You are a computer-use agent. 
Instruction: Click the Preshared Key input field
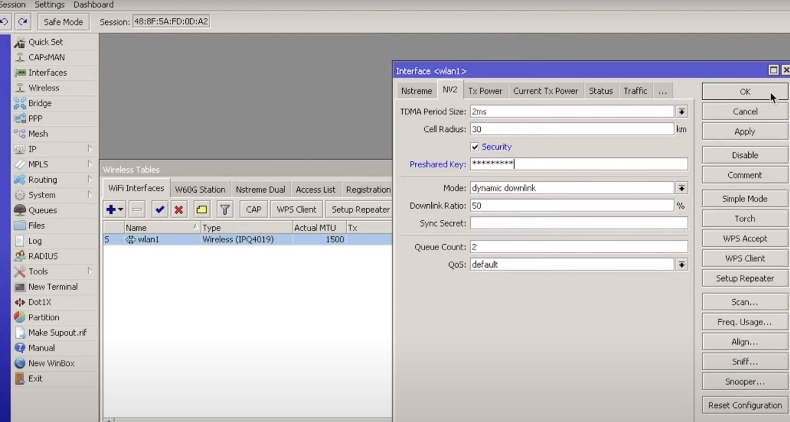click(578, 164)
